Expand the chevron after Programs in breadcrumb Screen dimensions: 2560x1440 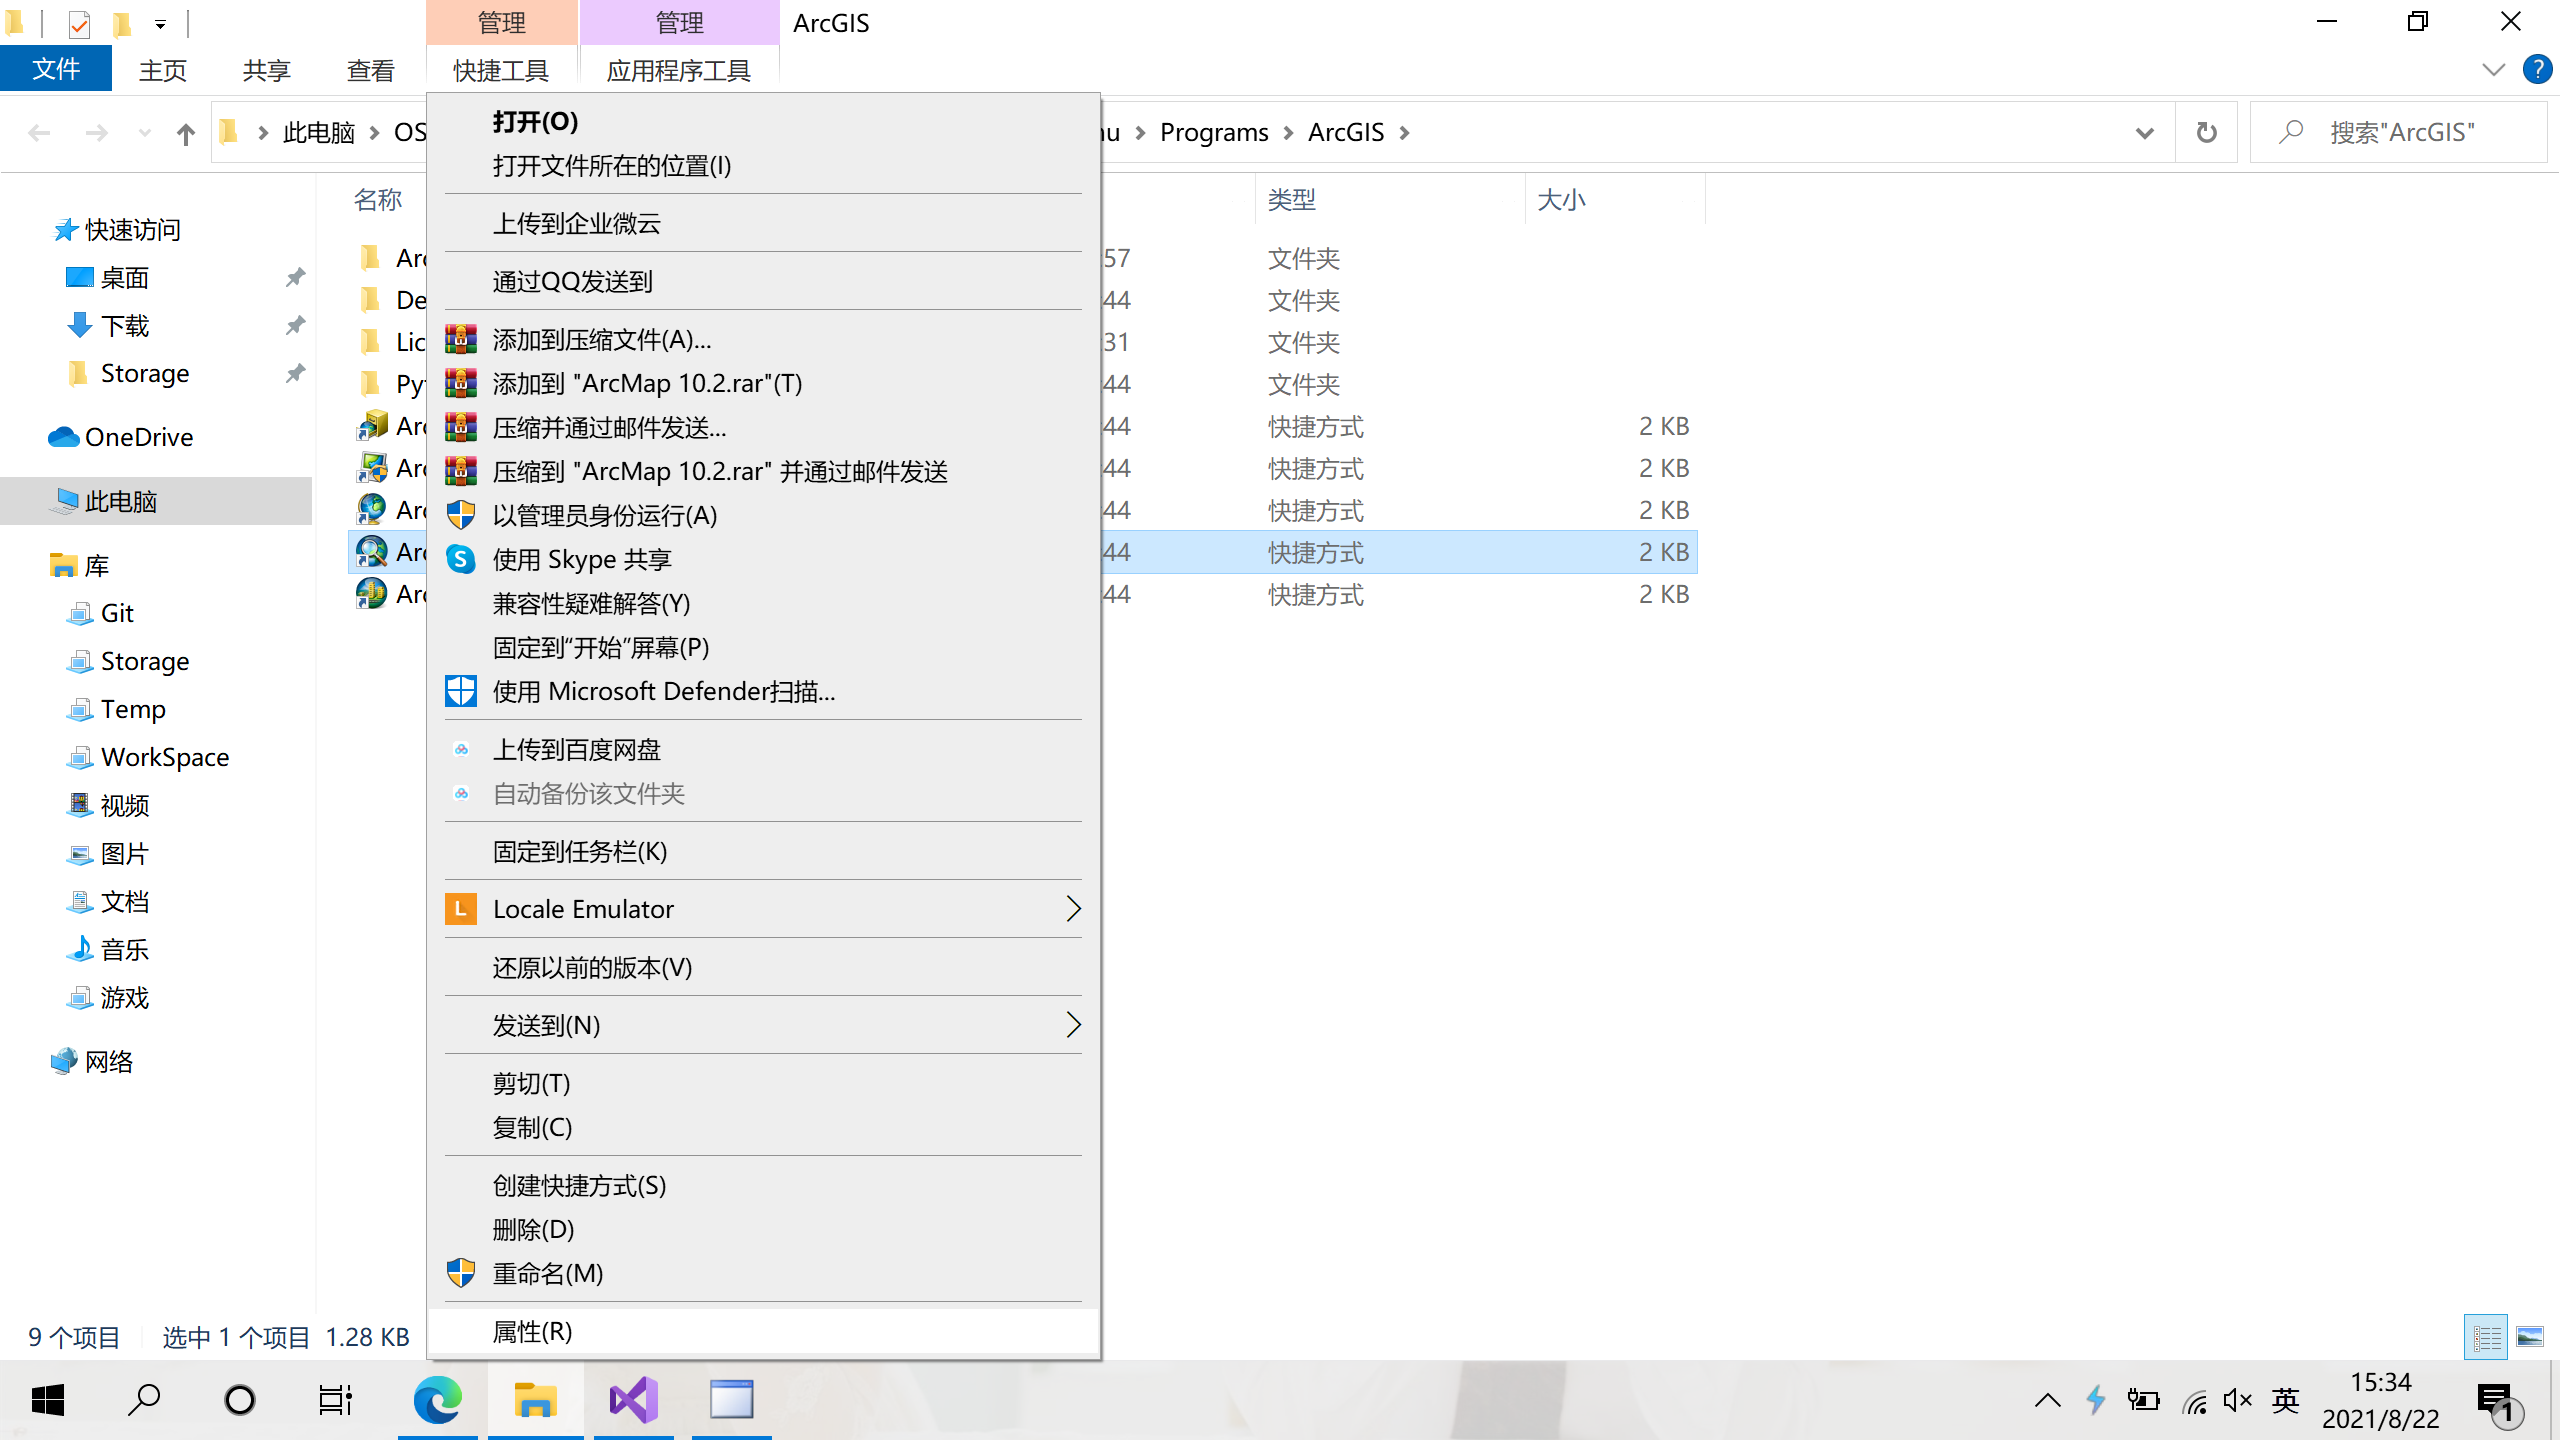click(1288, 133)
